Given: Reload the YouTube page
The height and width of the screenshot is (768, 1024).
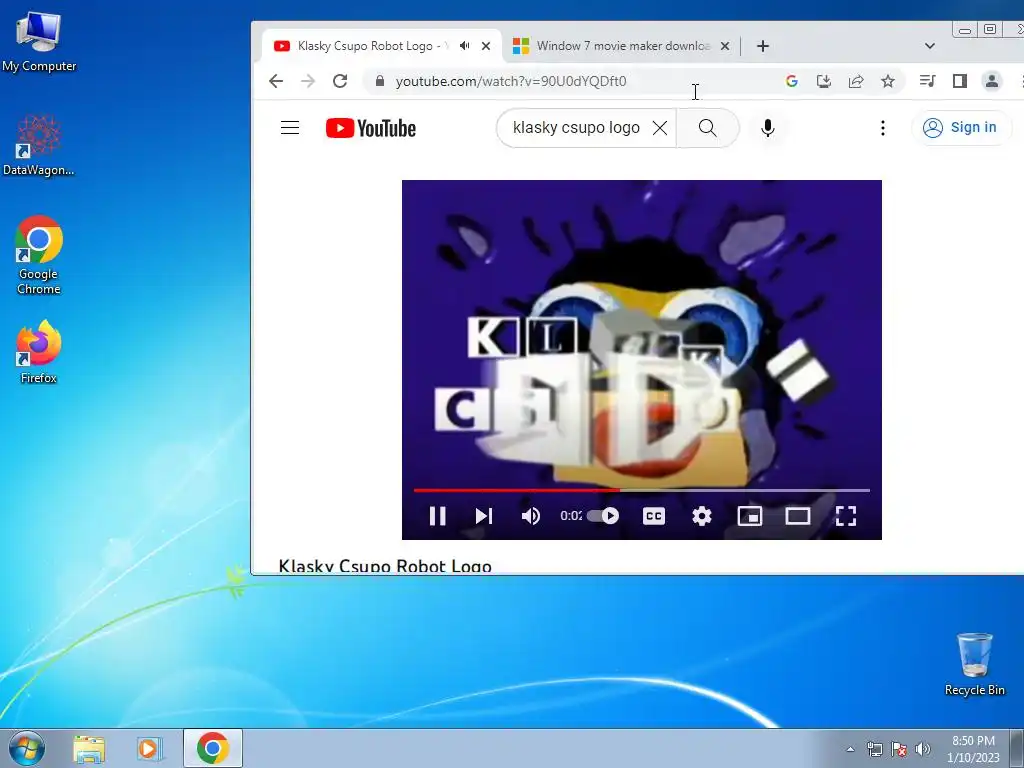Looking at the screenshot, I should point(340,81).
